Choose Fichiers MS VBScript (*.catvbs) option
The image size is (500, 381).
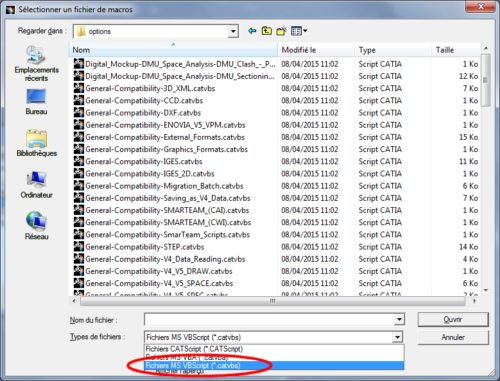click(274, 366)
